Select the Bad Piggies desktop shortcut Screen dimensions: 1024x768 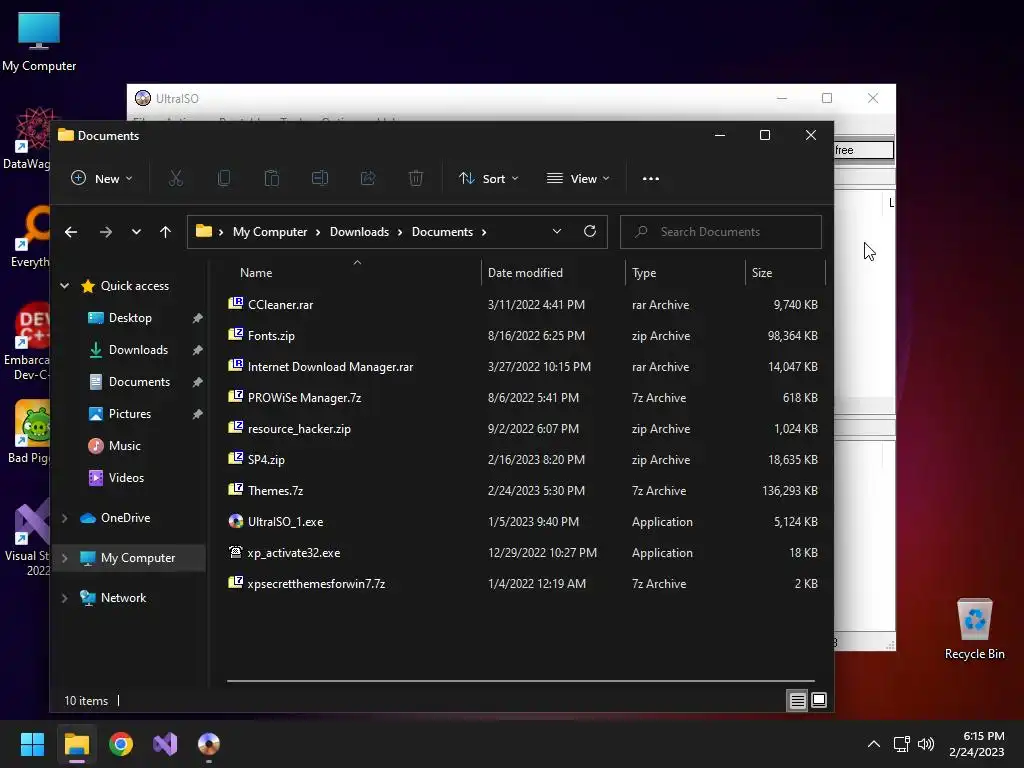[28, 431]
